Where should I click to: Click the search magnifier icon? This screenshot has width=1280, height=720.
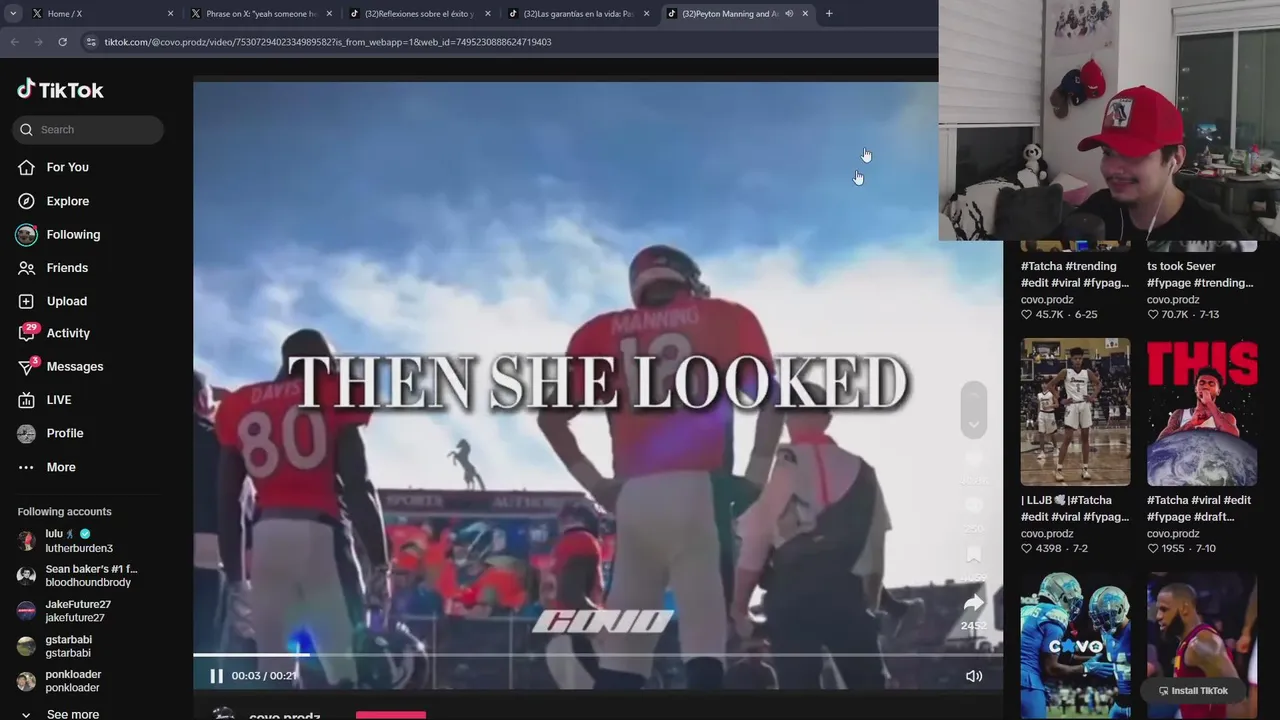(27, 129)
